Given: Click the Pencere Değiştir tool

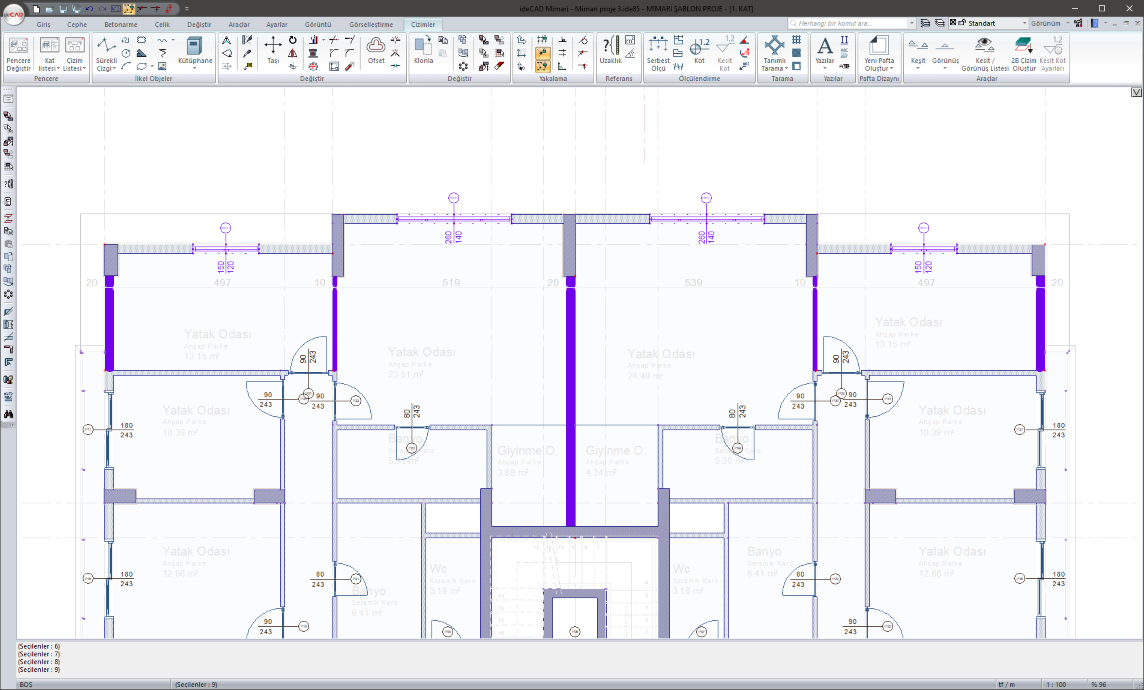Looking at the screenshot, I should (18, 54).
